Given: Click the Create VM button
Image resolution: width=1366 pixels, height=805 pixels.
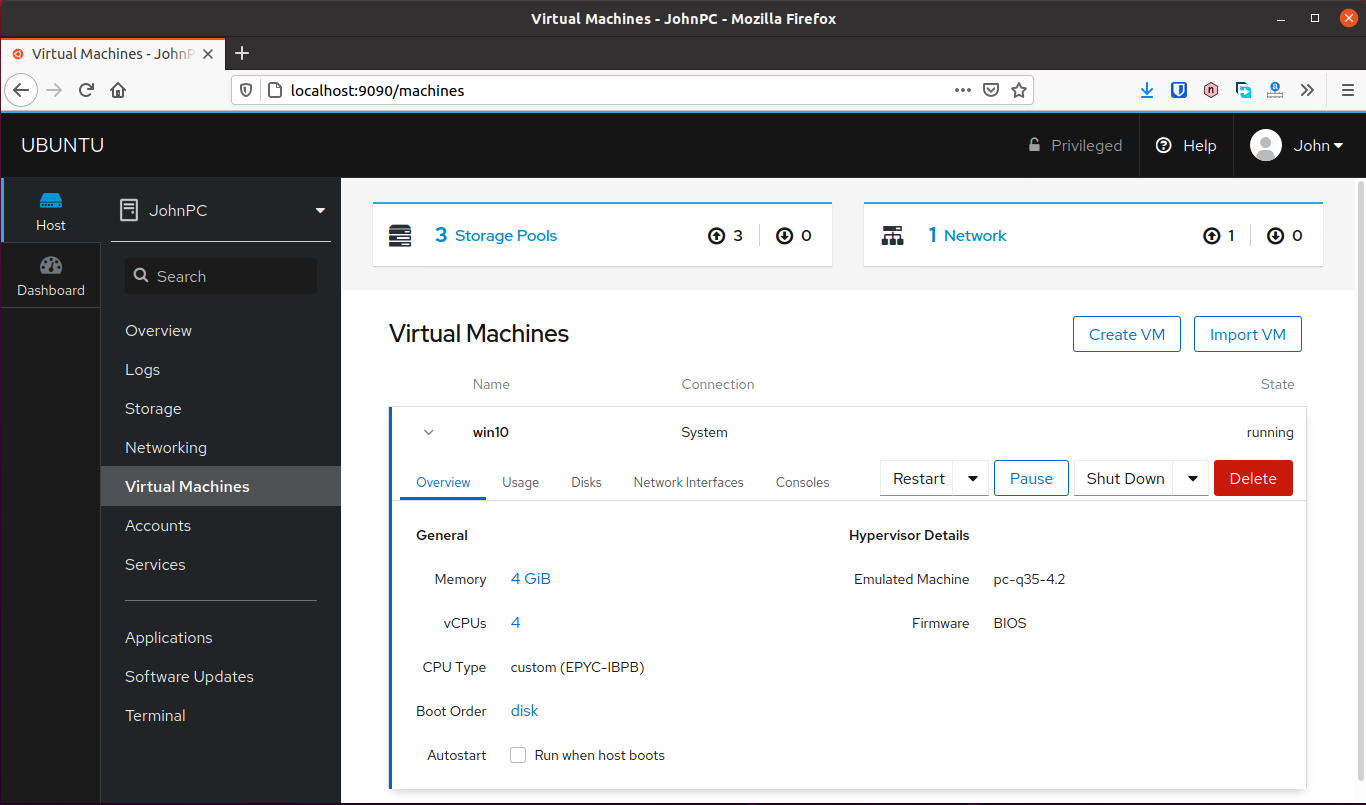Looking at the screenshot, I should [x=1126, y=334].
